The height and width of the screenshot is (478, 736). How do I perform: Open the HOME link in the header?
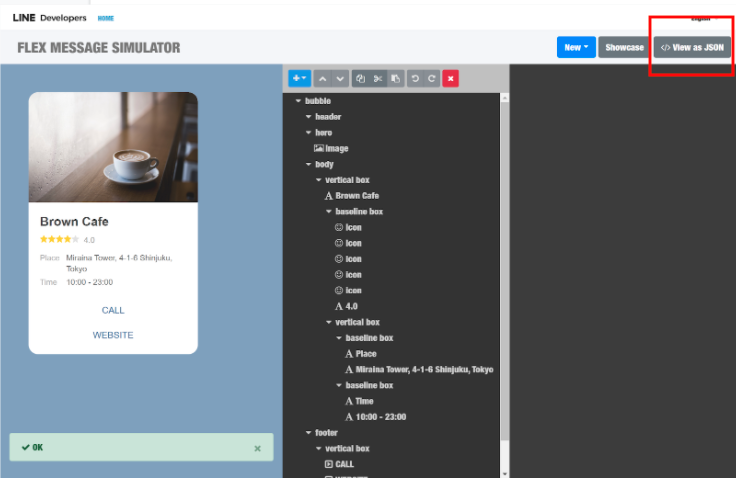tap(105, 18)
